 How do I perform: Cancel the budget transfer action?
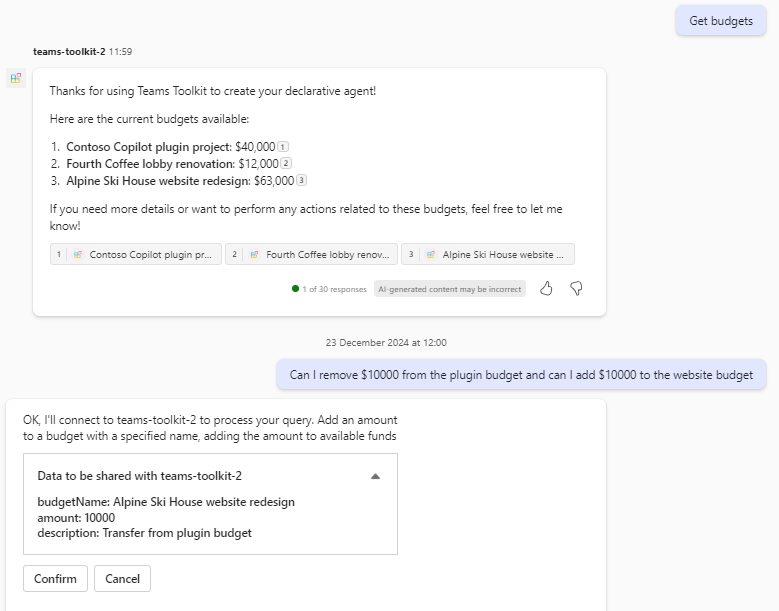(122, 579)
